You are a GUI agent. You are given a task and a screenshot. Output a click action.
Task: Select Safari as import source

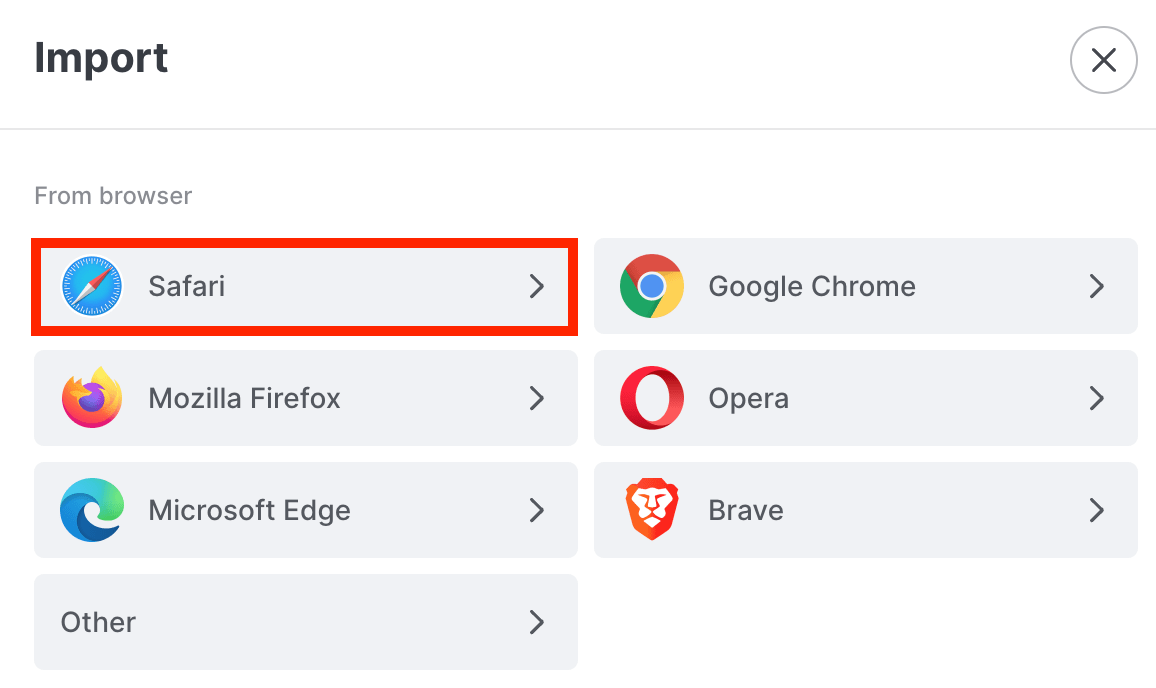305,286
